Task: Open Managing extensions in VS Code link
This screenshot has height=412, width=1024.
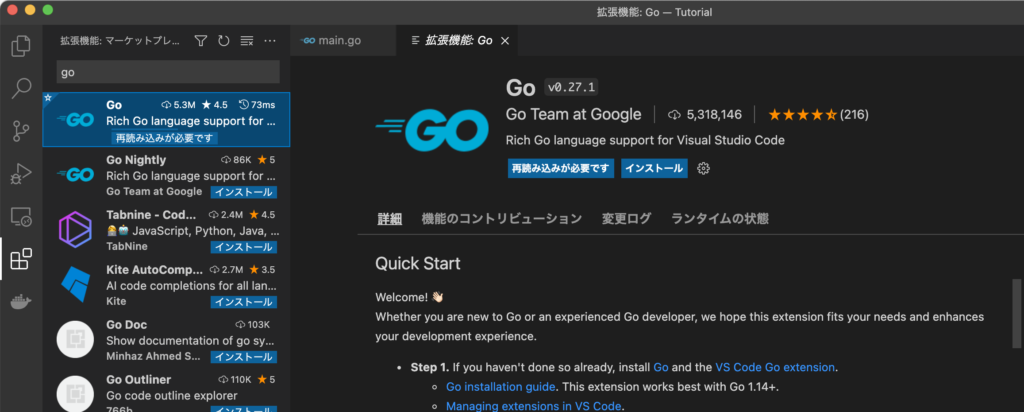Action: (x=534, y=406)
